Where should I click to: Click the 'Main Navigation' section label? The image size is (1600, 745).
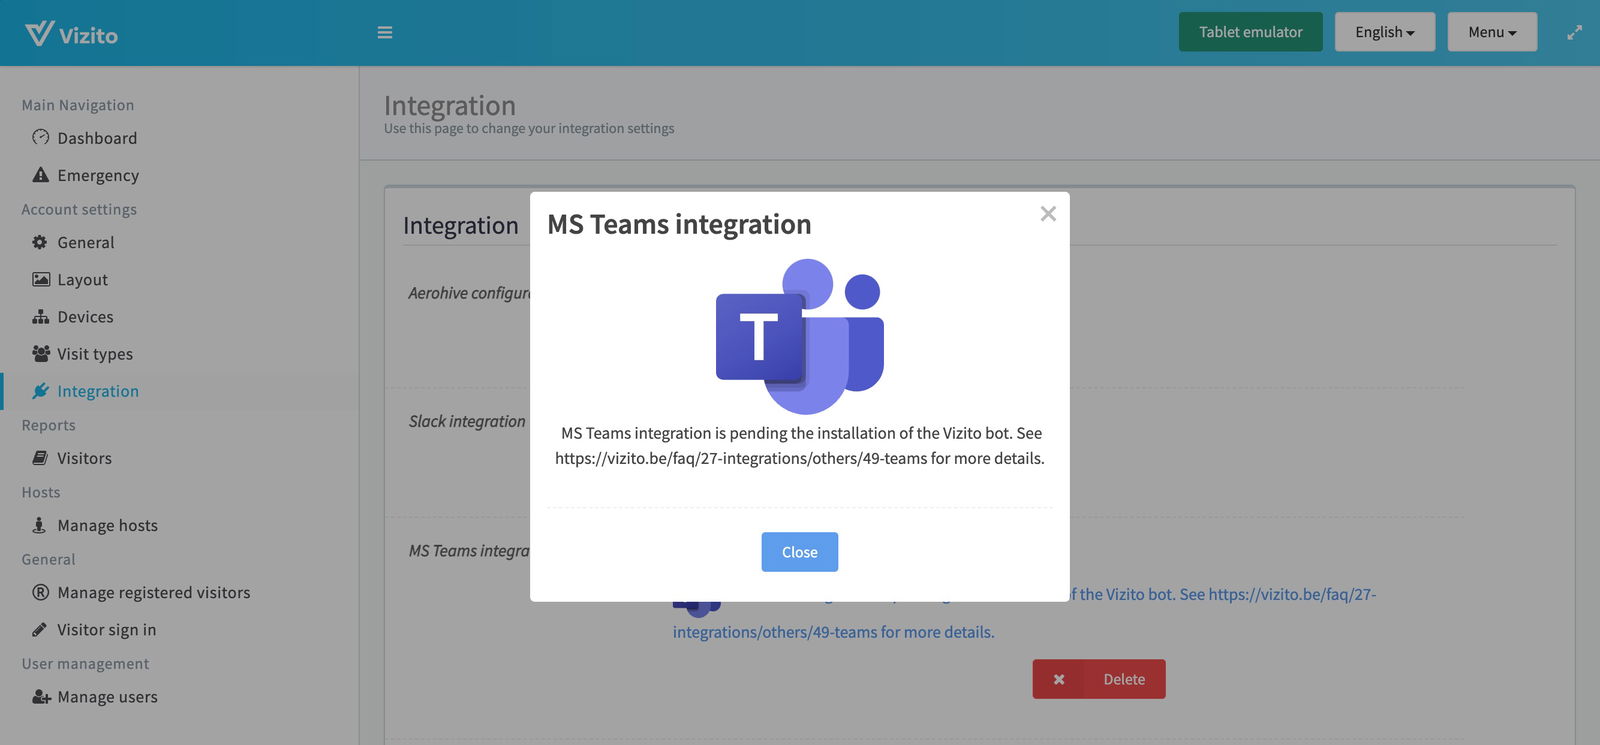pyautogui.click(x=78, y=105)
